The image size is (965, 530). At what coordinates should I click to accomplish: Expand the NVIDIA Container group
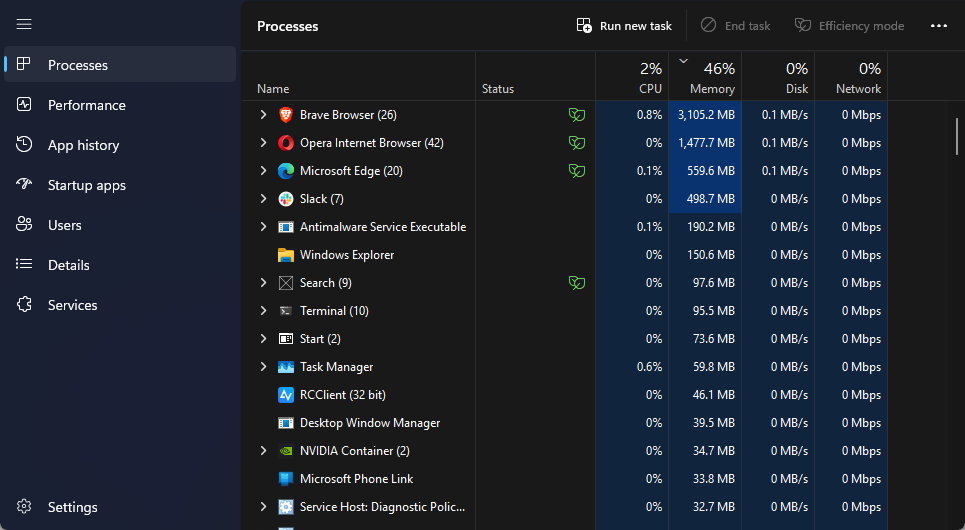263,451
